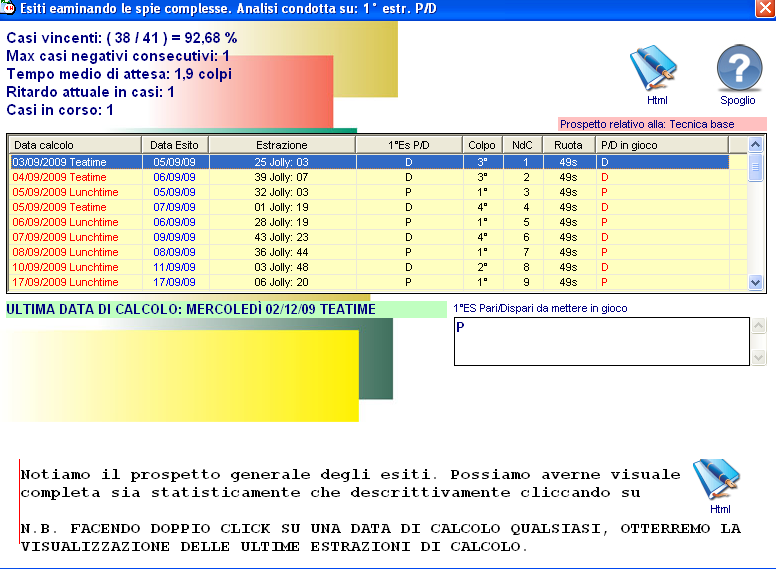Image resolution: width=776 pixels, height=569 pixels.
Task: Click NdC value 9 cell
Action: coord(524,282)
